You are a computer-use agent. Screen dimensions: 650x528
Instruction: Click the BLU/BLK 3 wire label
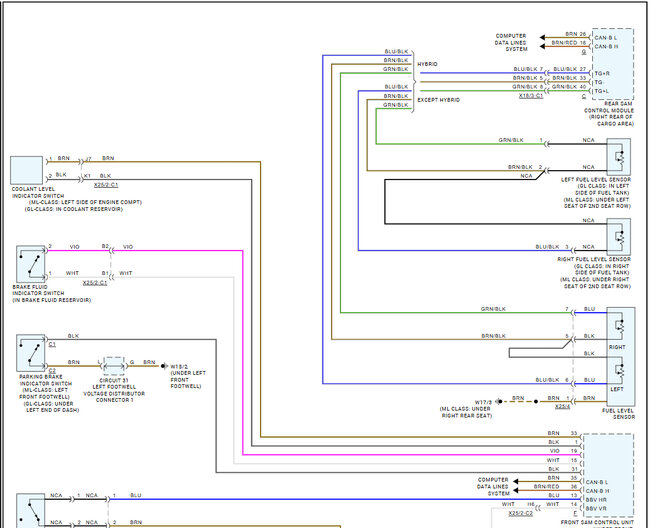pyautogui.click(x=552, y=247)
